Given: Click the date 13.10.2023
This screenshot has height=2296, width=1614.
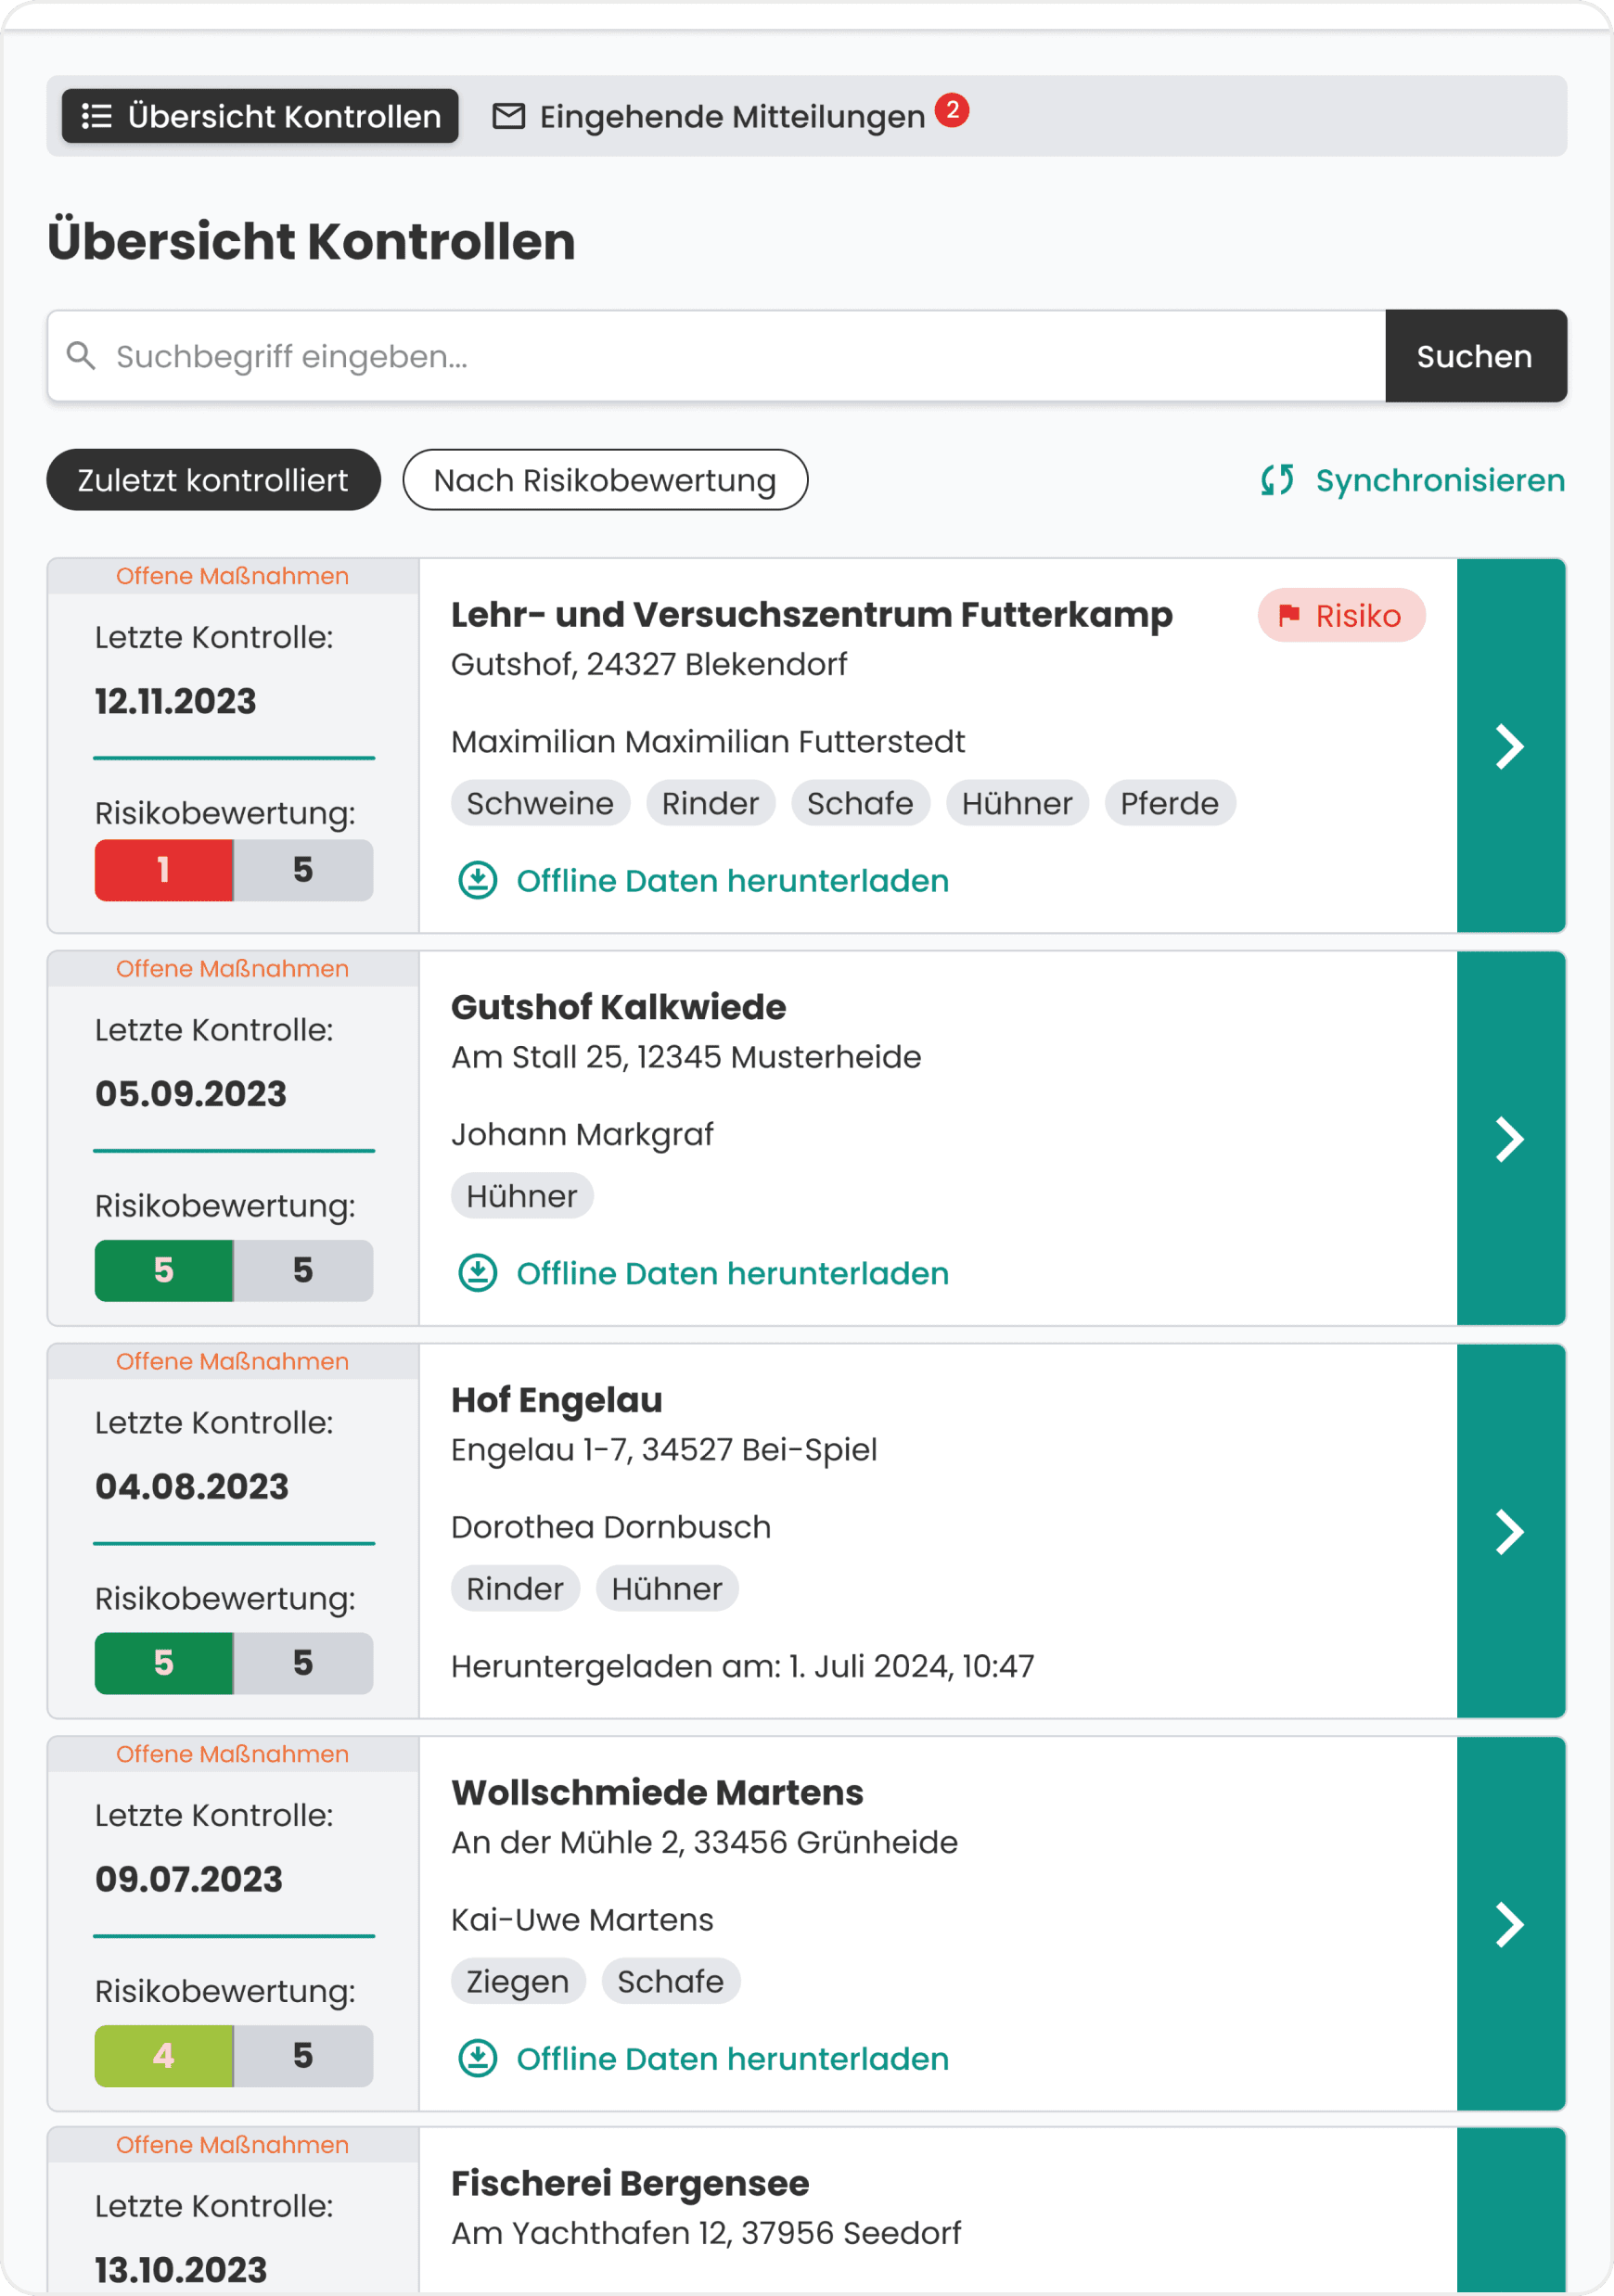Looking at the screenshot, I should click(x=181, y=2271).
